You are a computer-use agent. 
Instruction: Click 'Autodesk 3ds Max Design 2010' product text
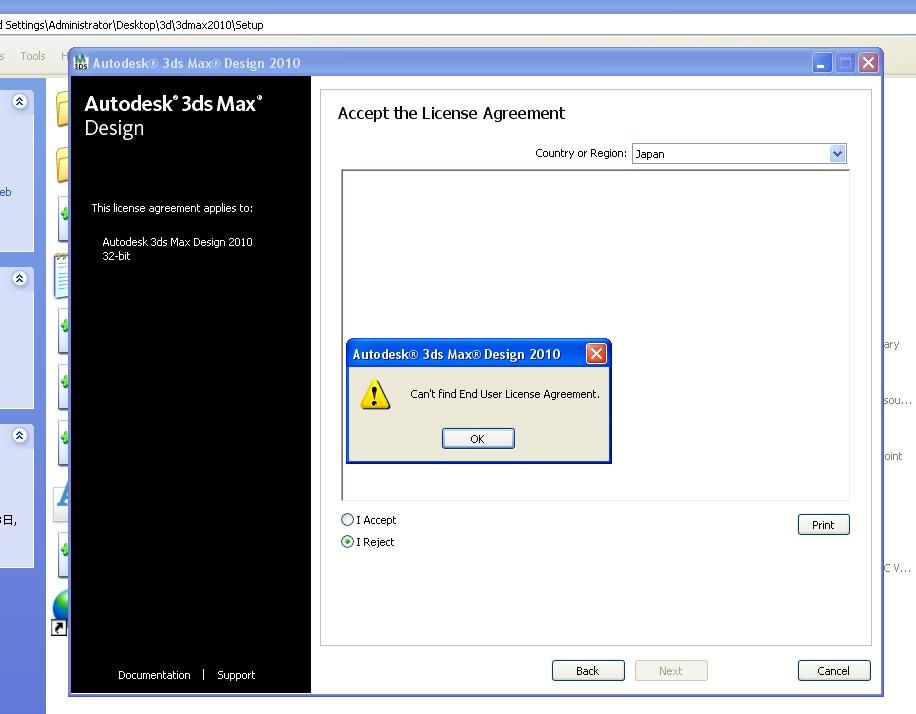(177, 249)
